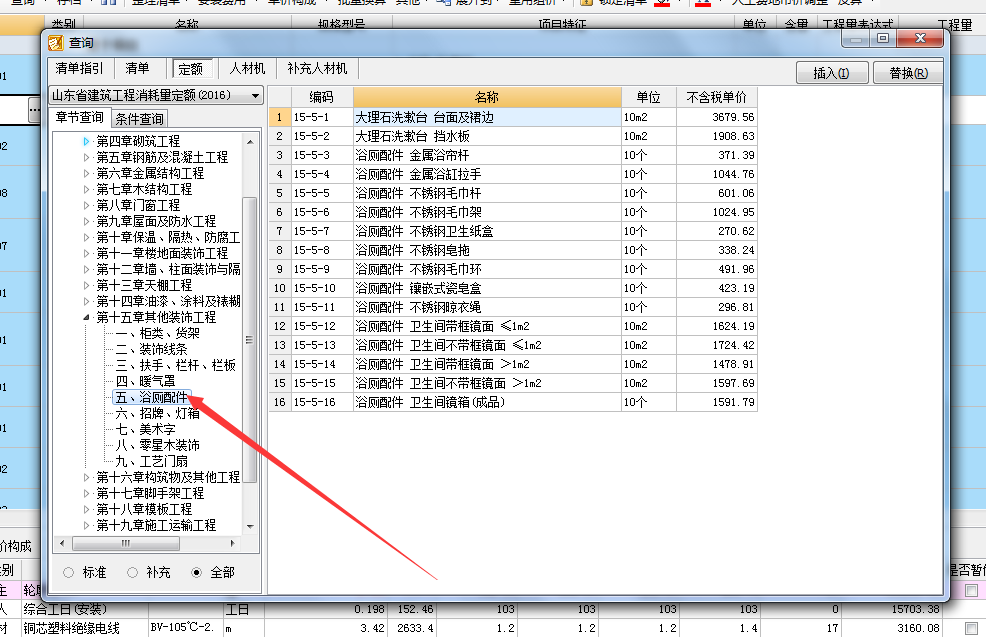Click tree scrollbar down arrow
The height and width of the screenshot is (637, 986).
(250, 526)
